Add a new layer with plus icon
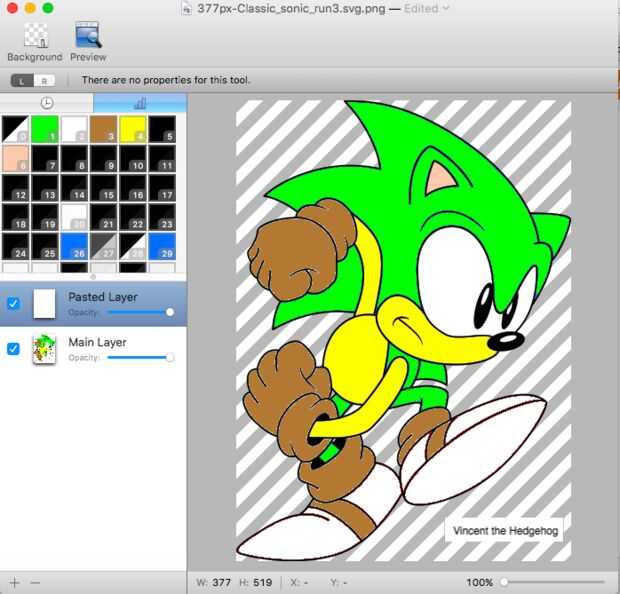Image resolution: width=620 pixels, height=594 pixels. pyautogui.click(x=14, y=582)
